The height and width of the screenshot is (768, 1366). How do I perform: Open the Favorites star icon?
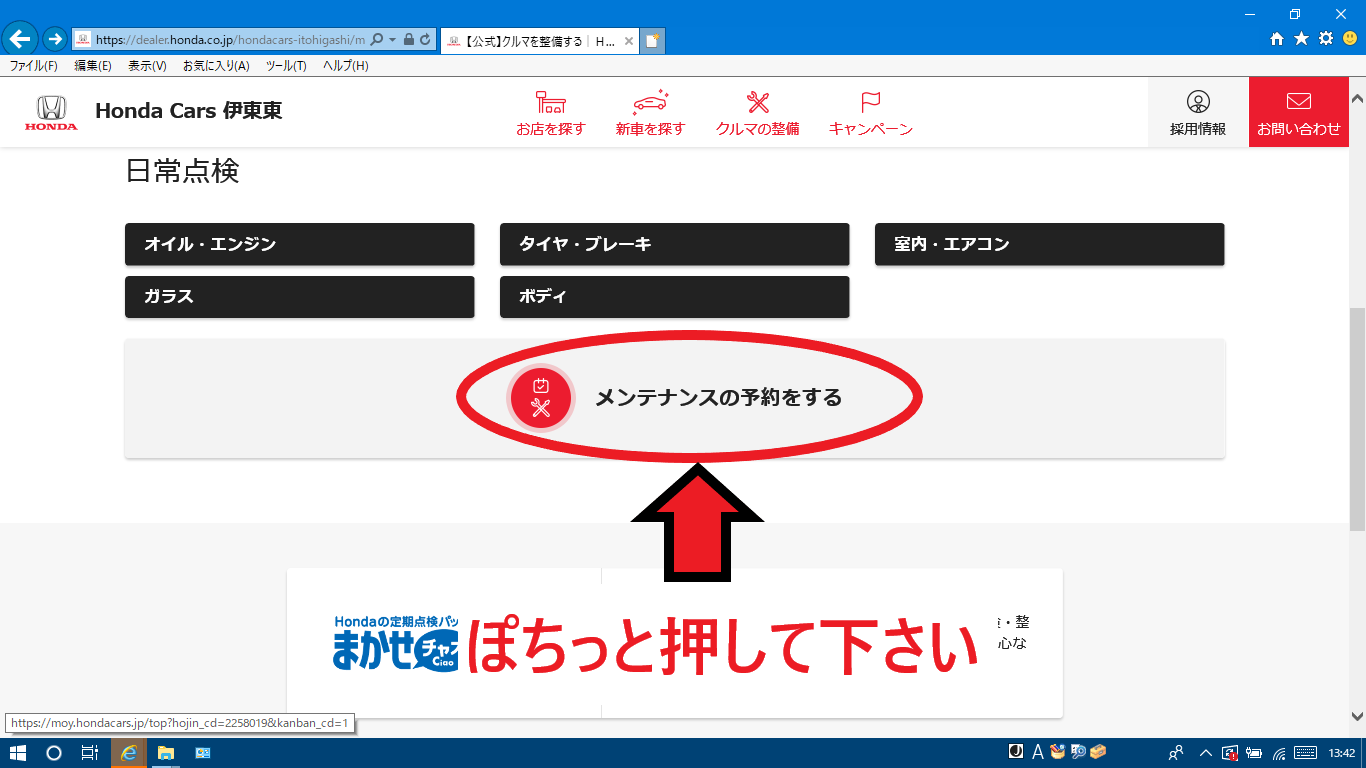tap(1301, 39)
